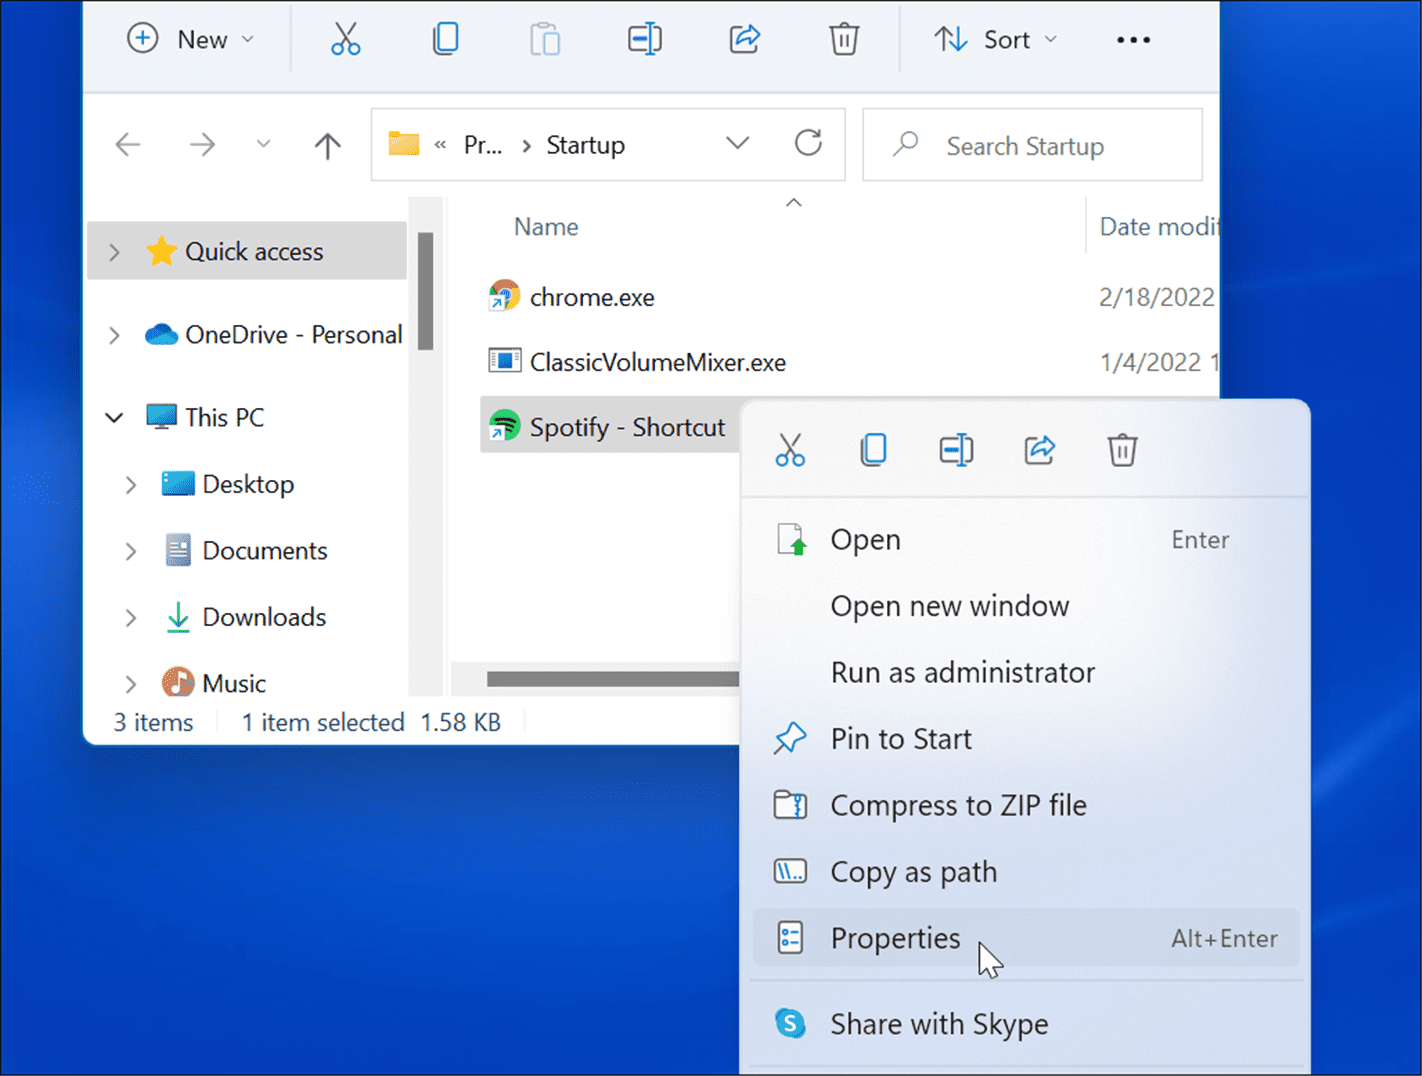This screenshot has height=1076, width=1422.
Task: Open the New dropdown menu
Action: click(190, 40)
